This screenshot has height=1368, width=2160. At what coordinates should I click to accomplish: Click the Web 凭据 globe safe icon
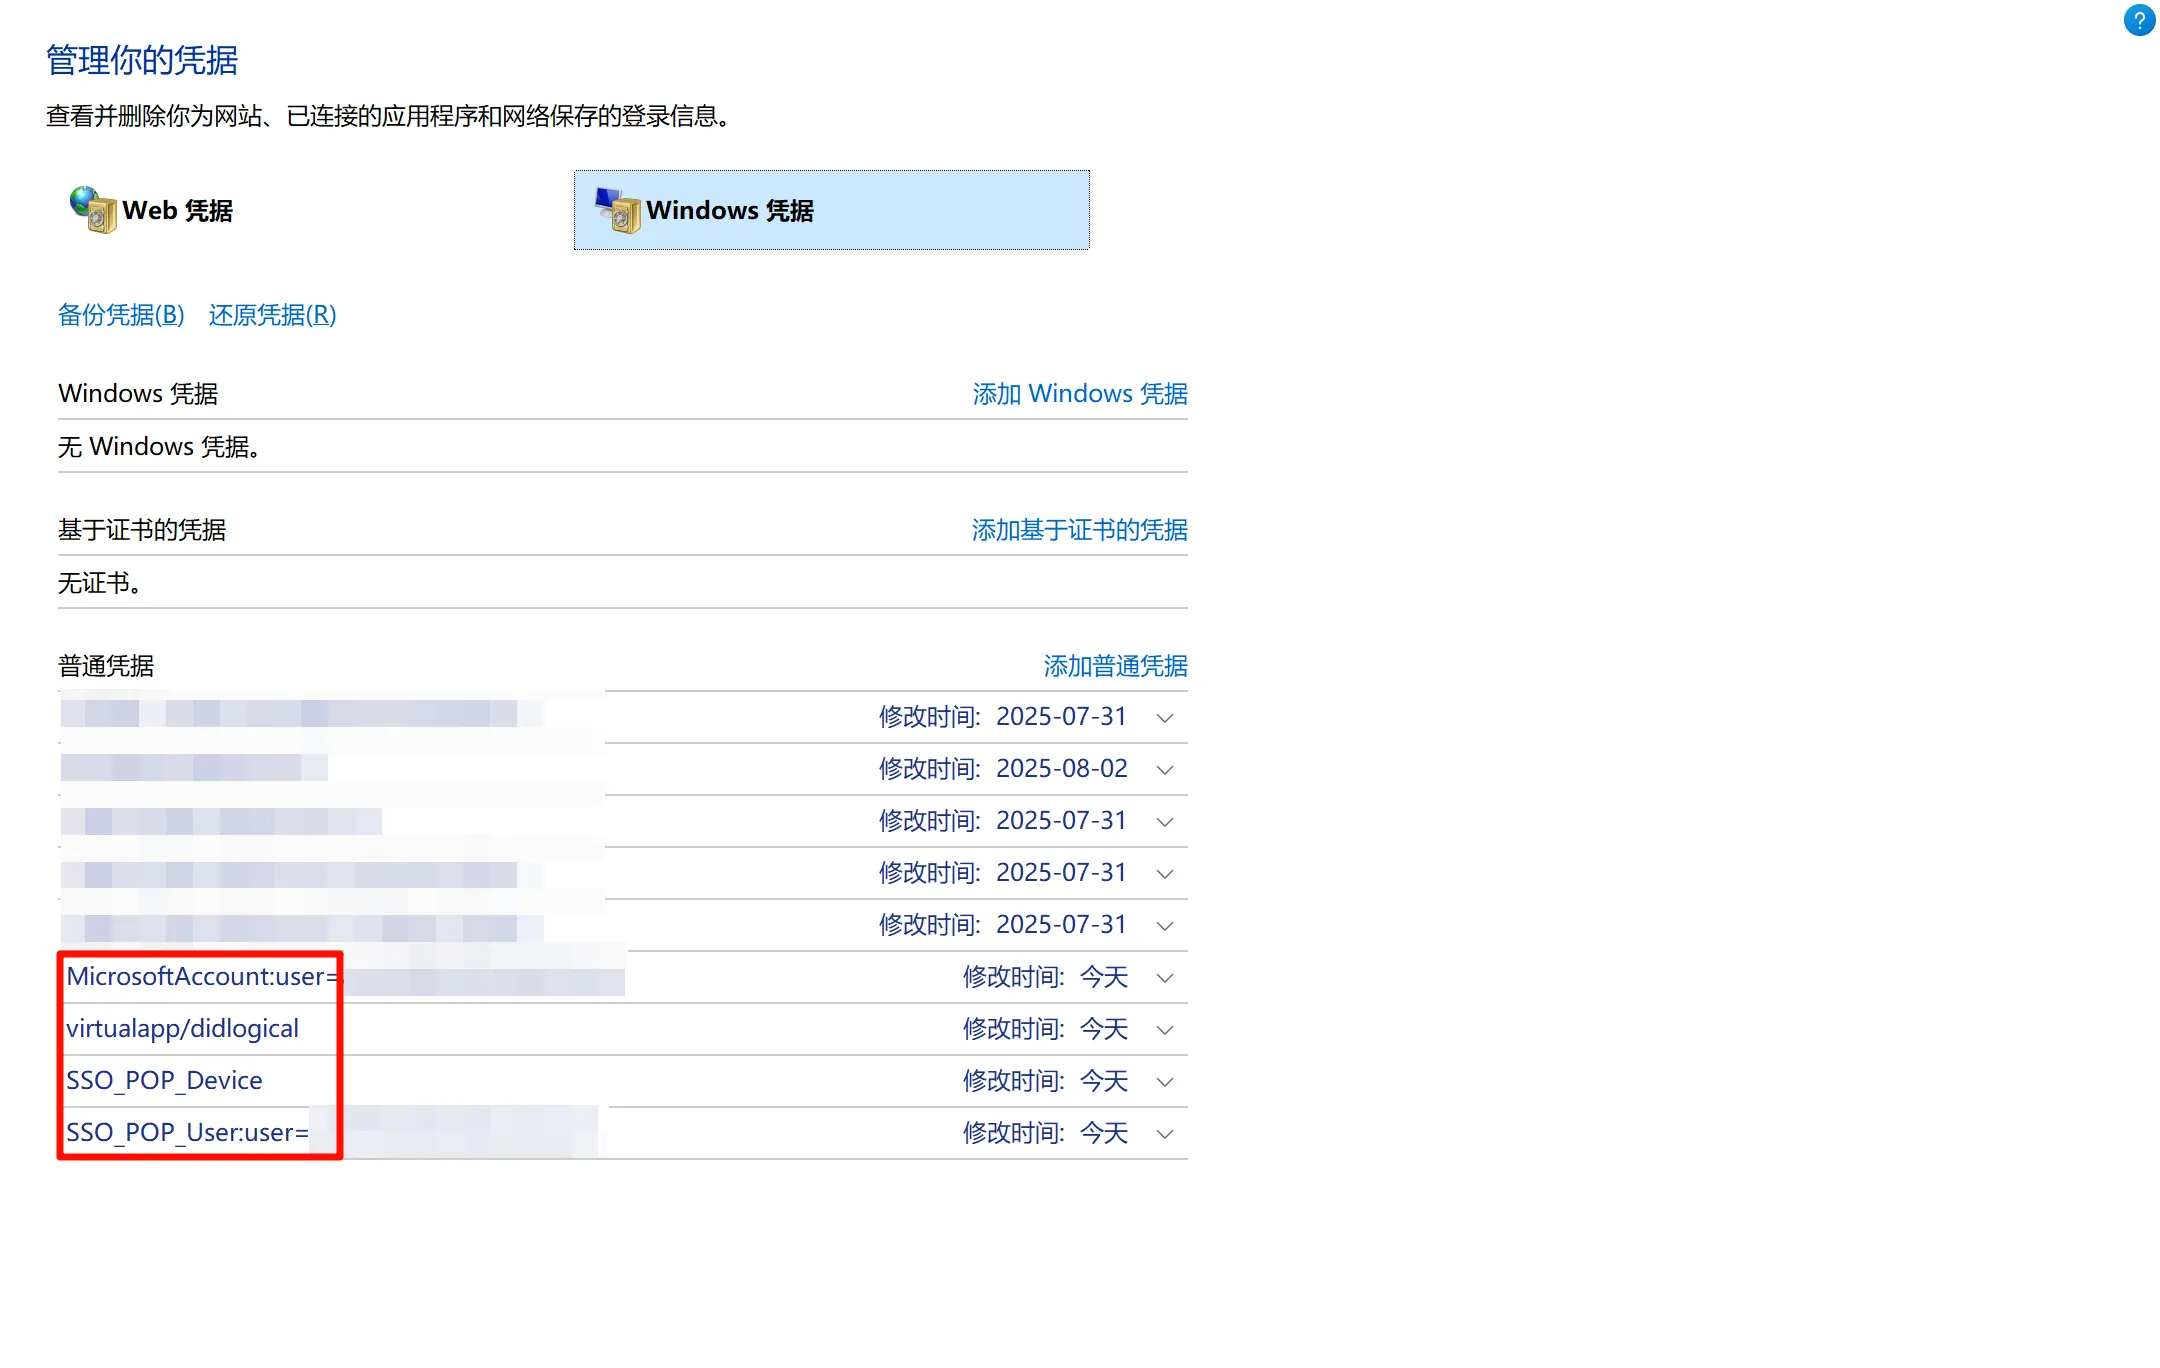[92, 210]
